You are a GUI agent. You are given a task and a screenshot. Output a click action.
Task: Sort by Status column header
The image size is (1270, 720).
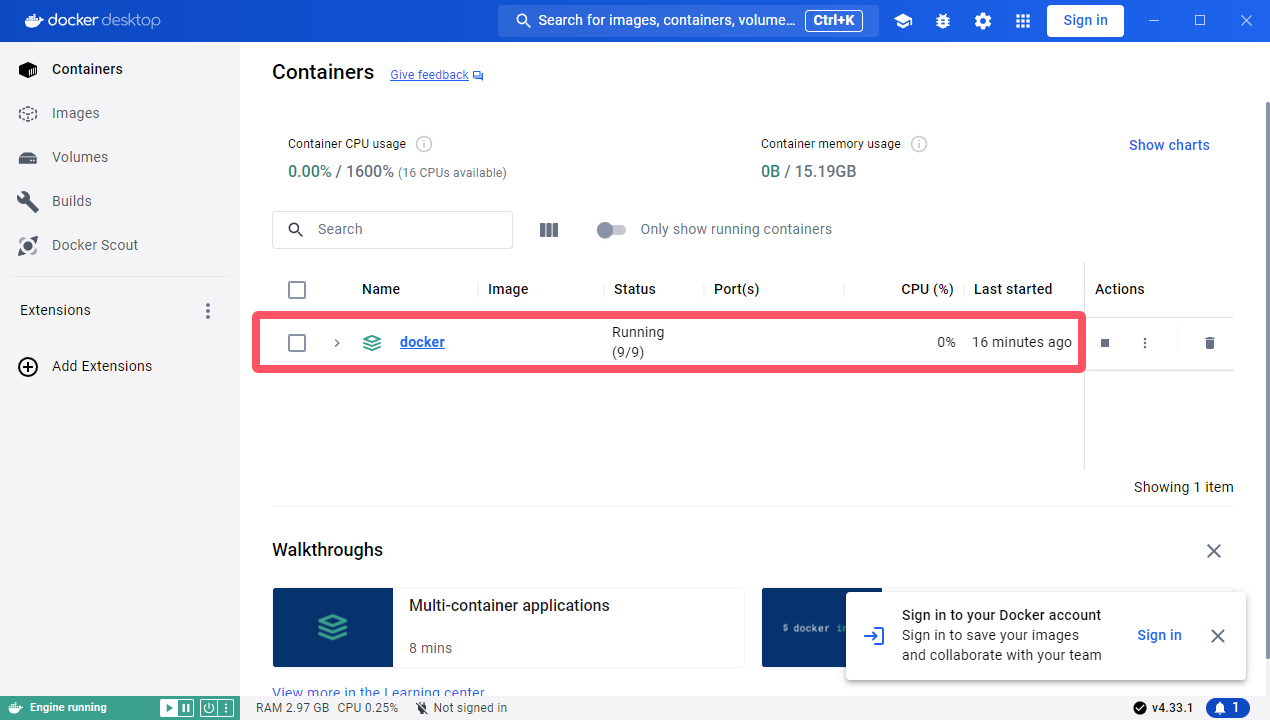point(635,290)
